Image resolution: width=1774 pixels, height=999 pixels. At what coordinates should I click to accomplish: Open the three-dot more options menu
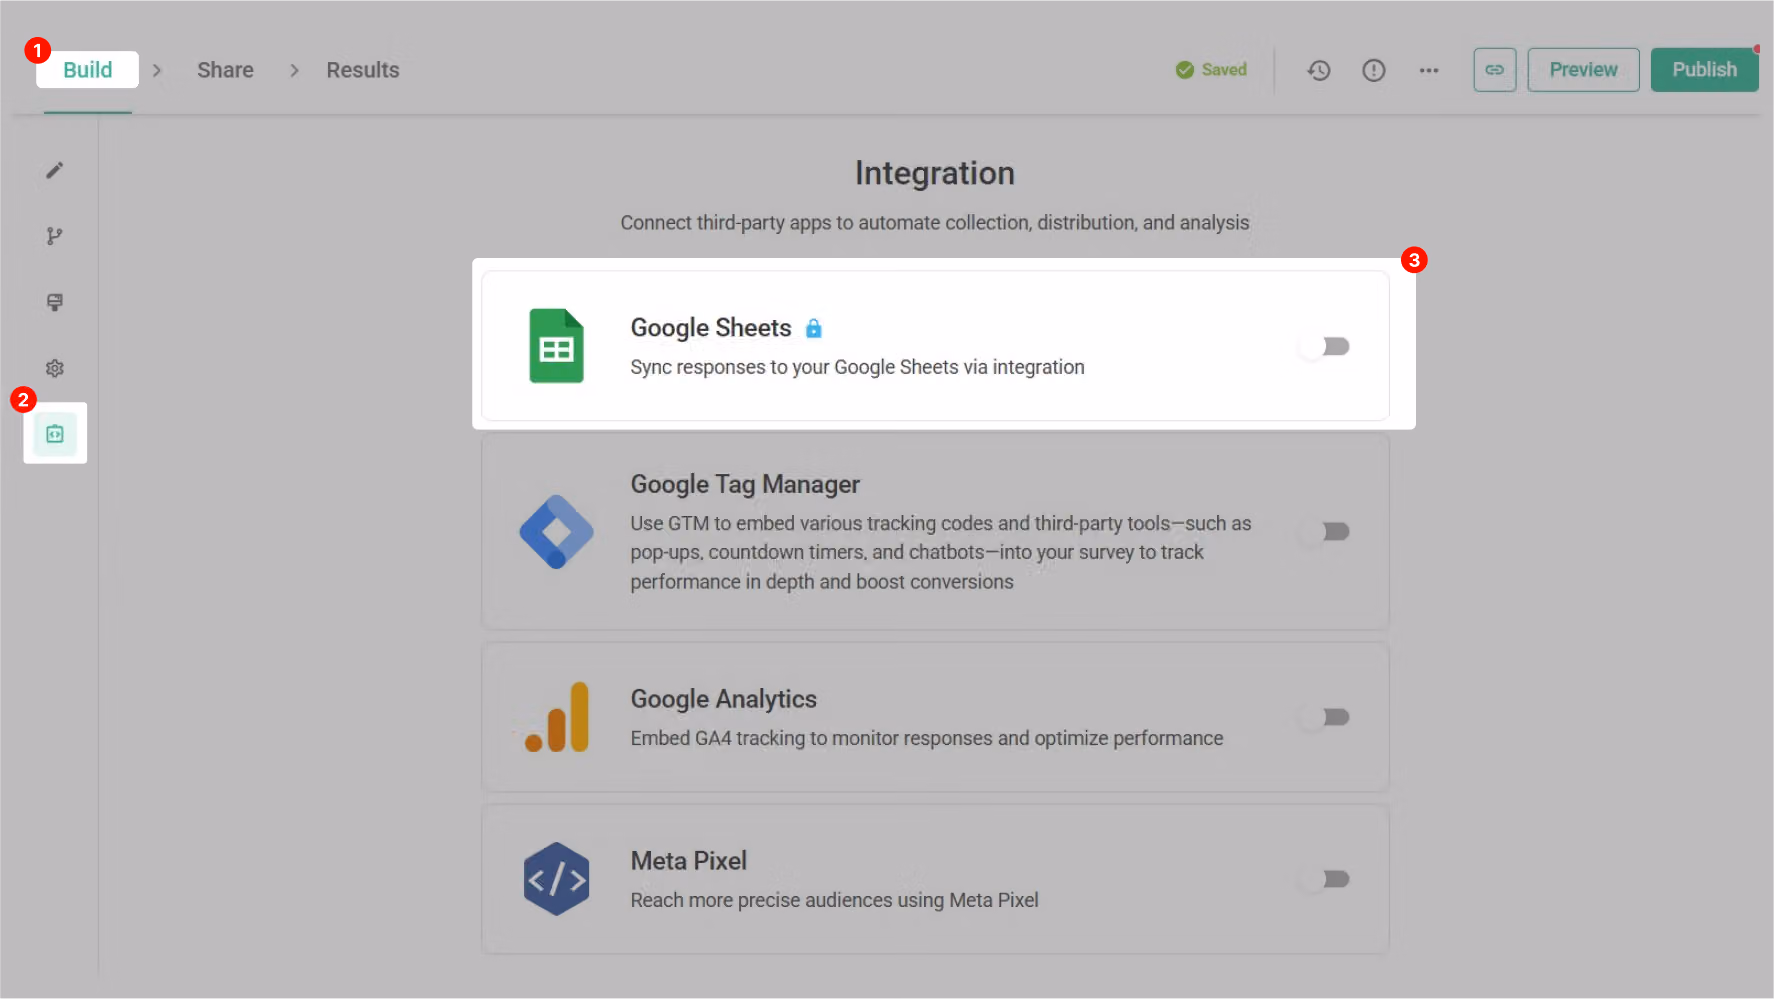click(x=1429, y=70)
